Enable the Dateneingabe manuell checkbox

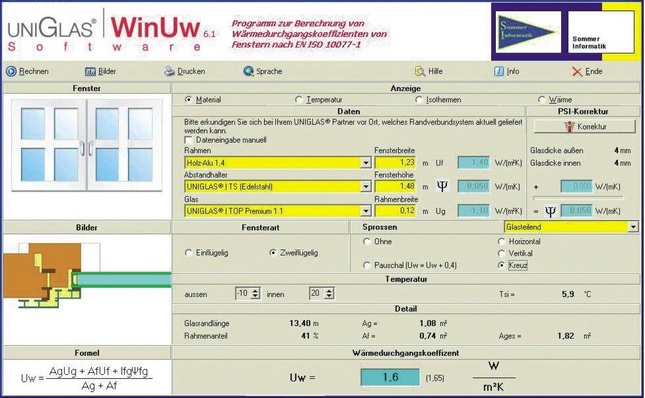(x=188, y=140)
